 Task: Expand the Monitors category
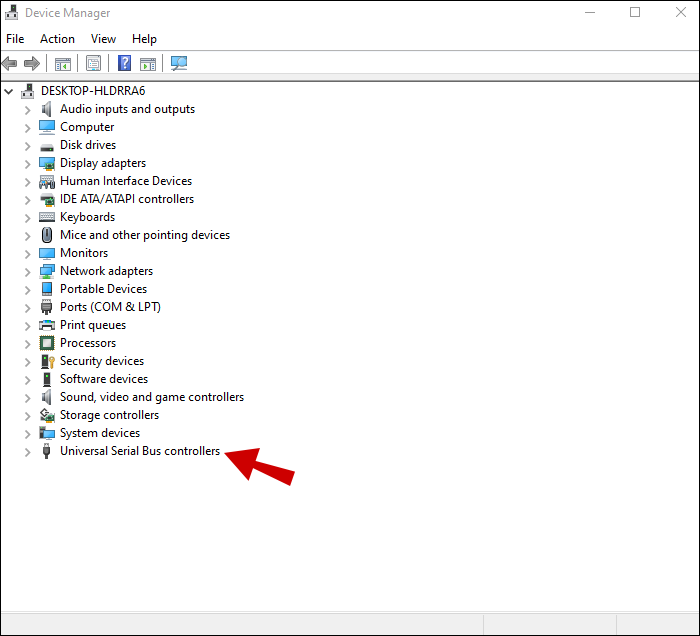click(x=27, y=254)
